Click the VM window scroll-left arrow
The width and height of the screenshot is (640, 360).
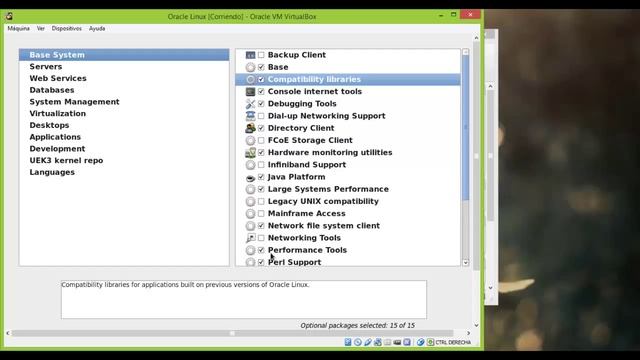pyautogui.click(x=8, y=333)
